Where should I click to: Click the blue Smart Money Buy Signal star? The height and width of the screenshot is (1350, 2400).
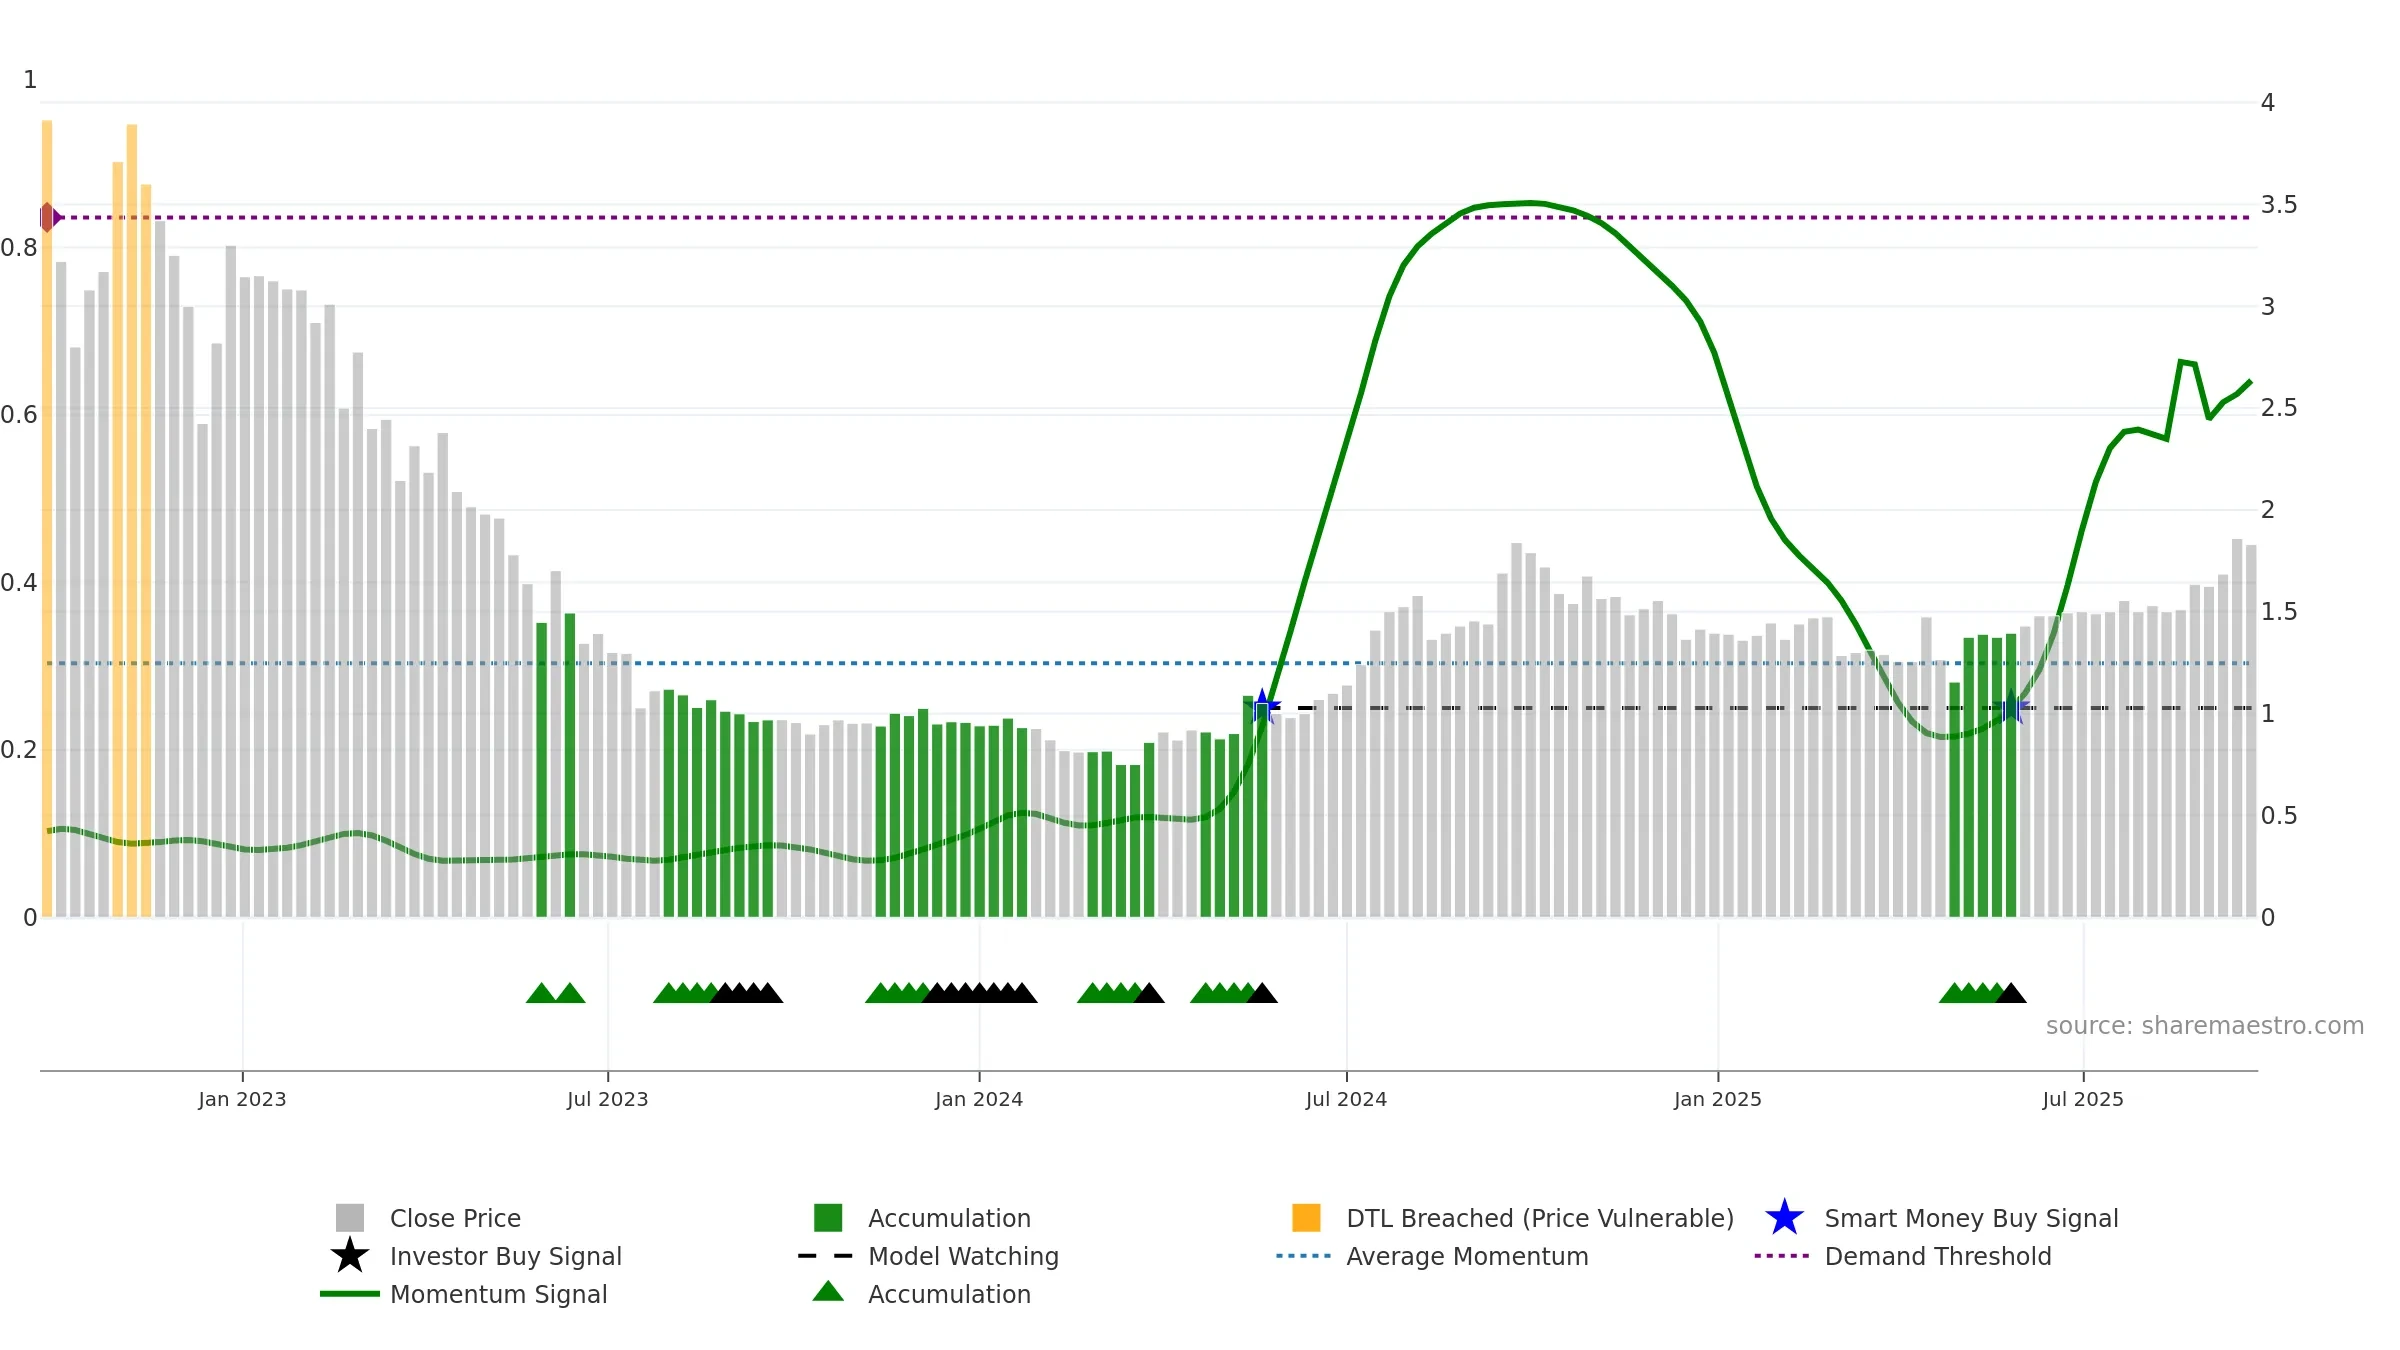(x=1785, y=1218)
